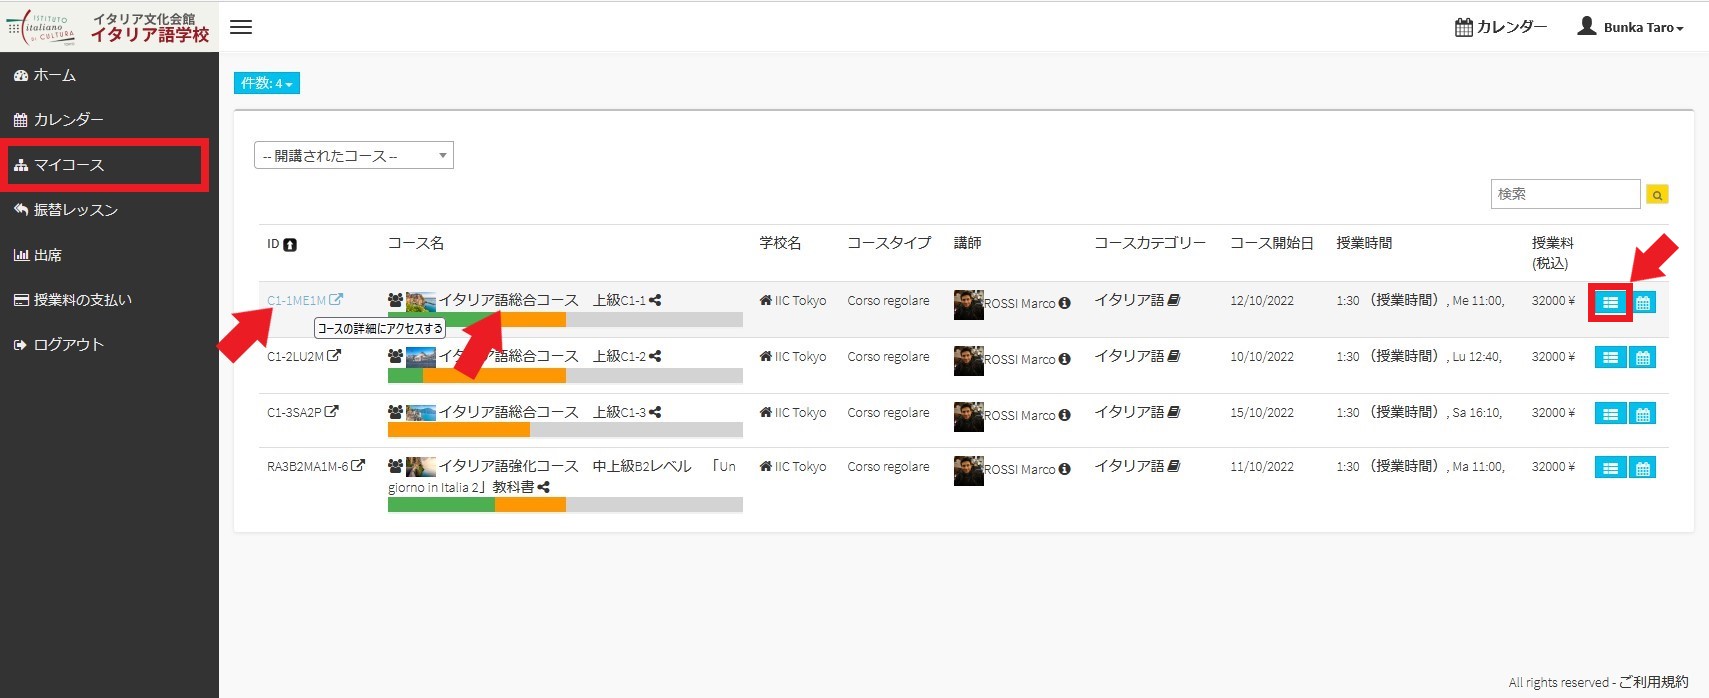
Task: Open list icon for RA3B2MA1M-6 course
Action: [x=1609, y=468]
